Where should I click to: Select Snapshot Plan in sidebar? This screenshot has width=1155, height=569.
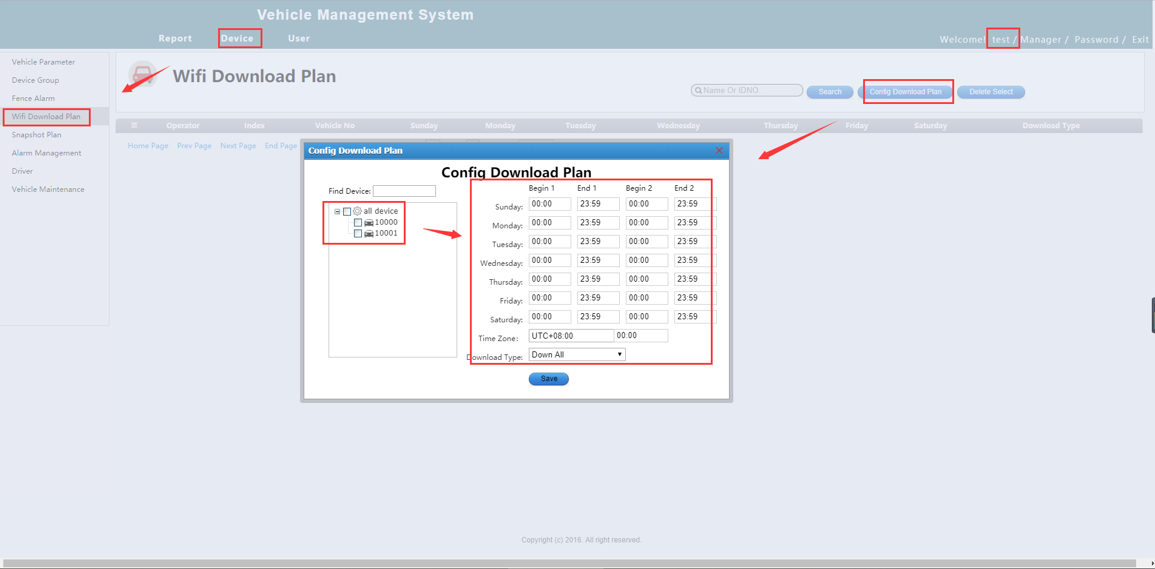[x=37, y=135]
